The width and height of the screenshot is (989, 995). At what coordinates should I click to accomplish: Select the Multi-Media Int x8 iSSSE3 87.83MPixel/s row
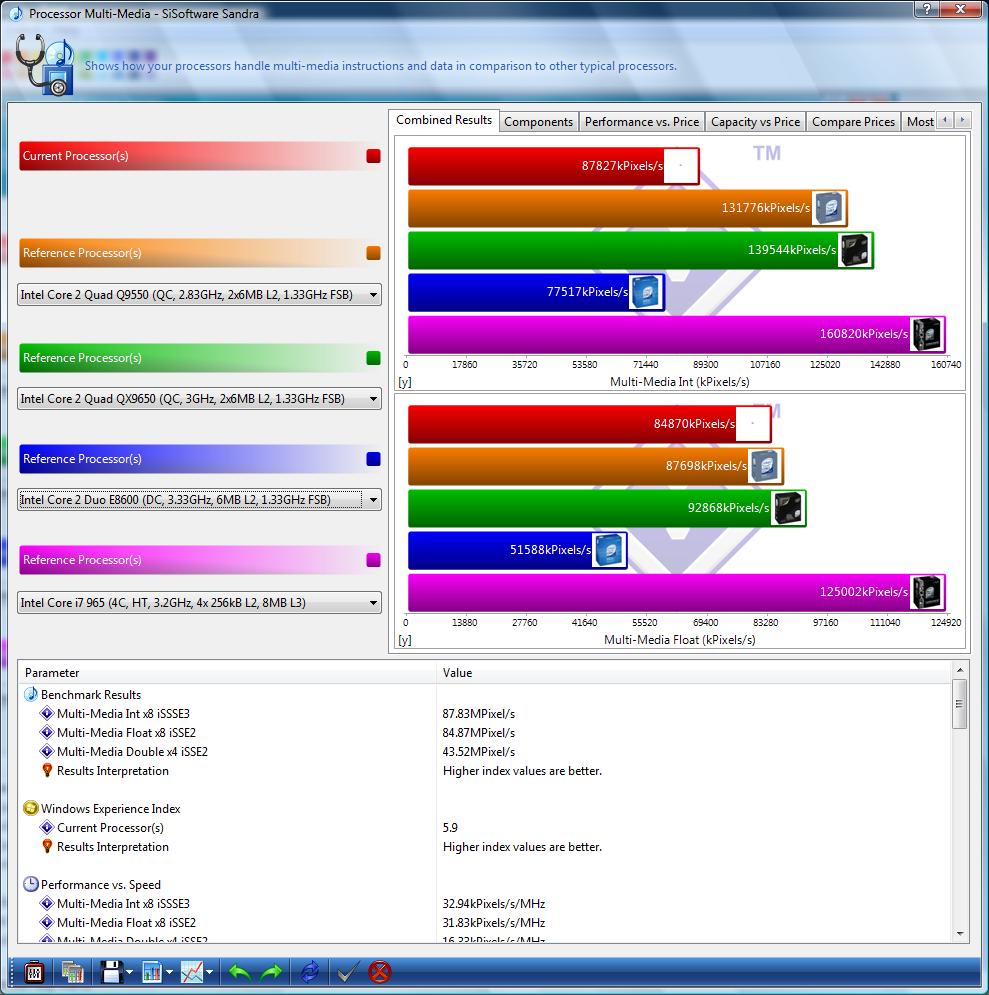point(485,714)
